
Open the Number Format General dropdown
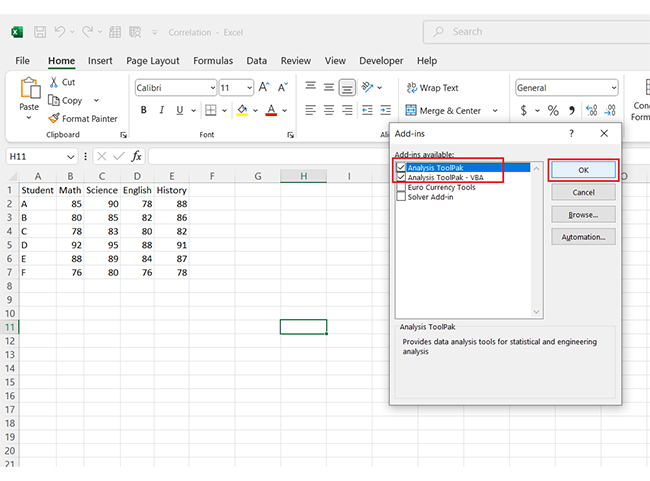614,88
